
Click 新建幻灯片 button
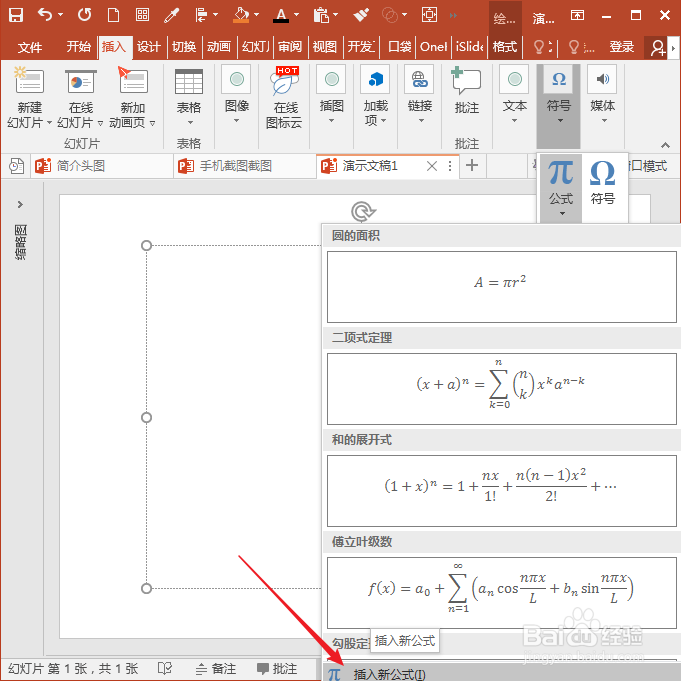tap(29, 97)
